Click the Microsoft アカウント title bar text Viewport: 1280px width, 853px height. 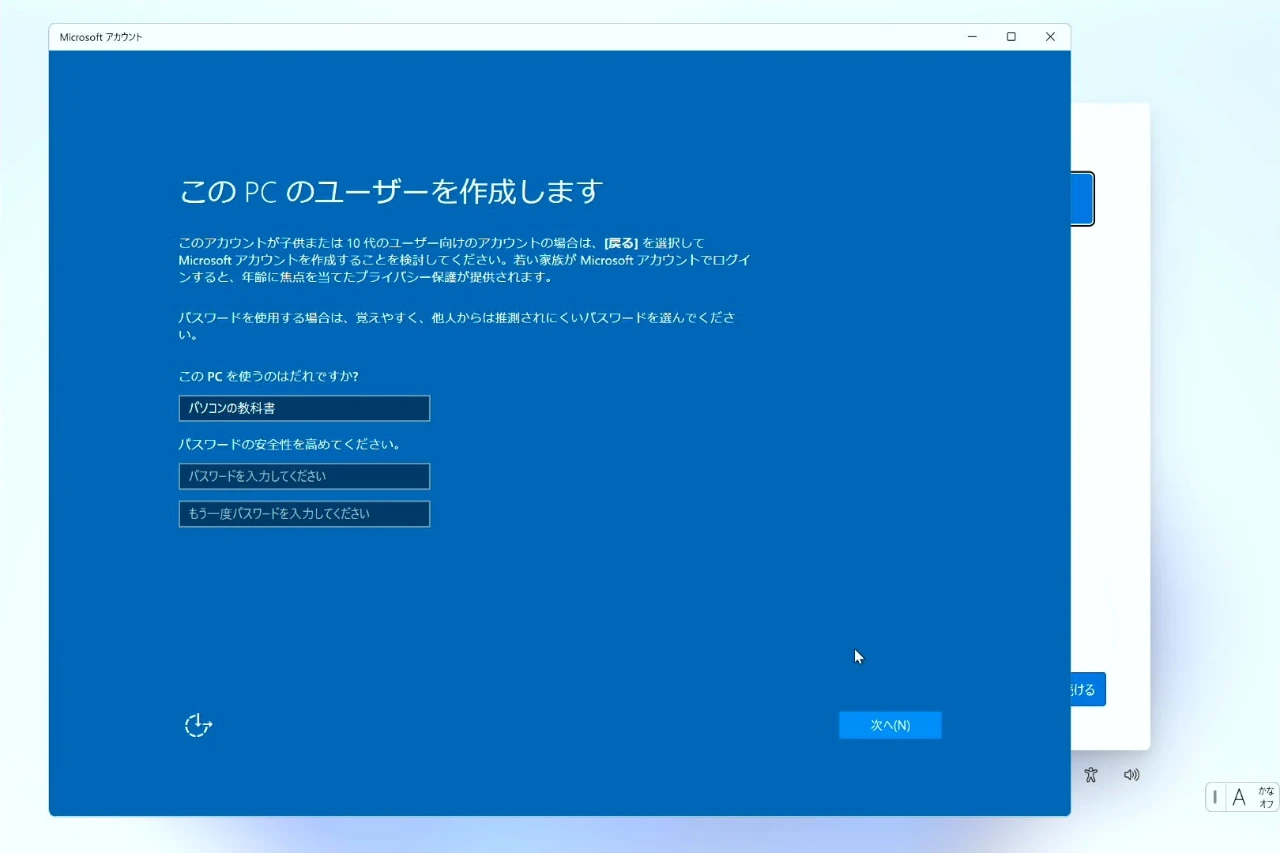click(101, 37)
